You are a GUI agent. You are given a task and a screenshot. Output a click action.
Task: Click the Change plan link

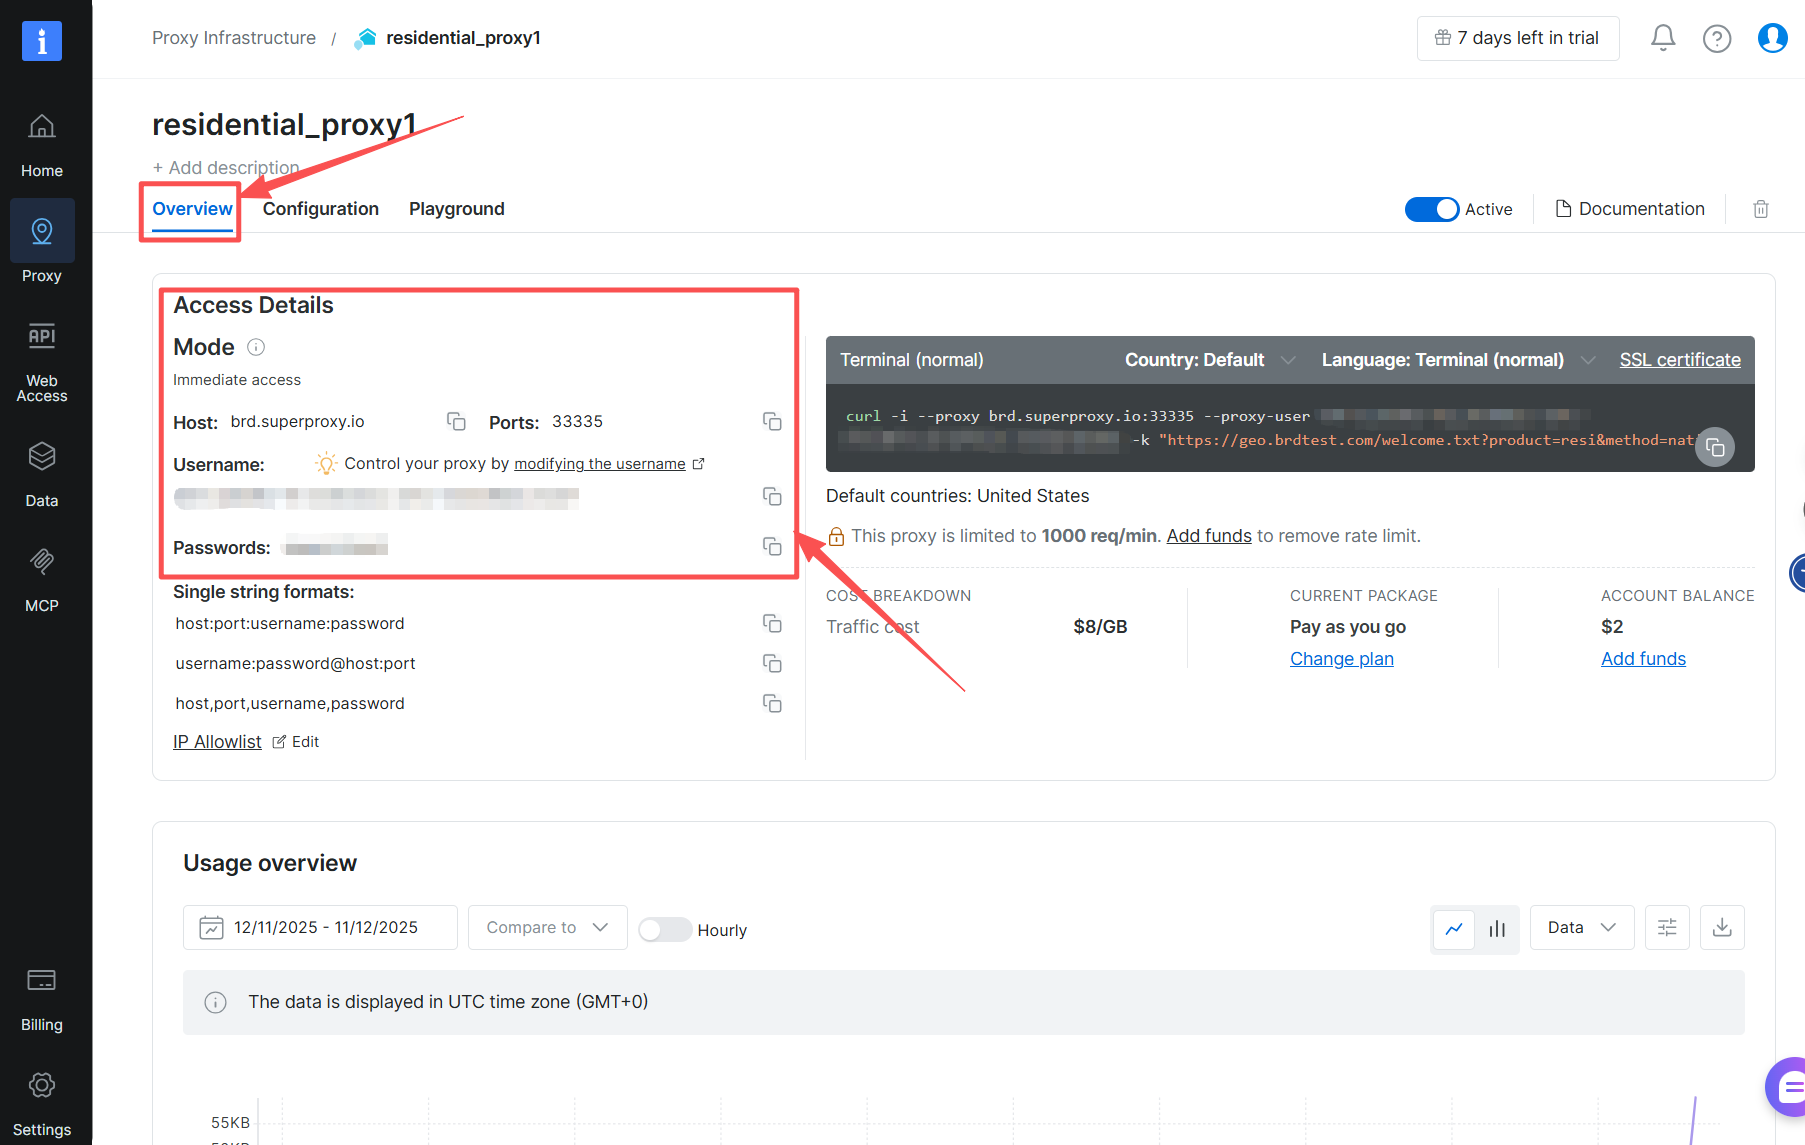1341,659
